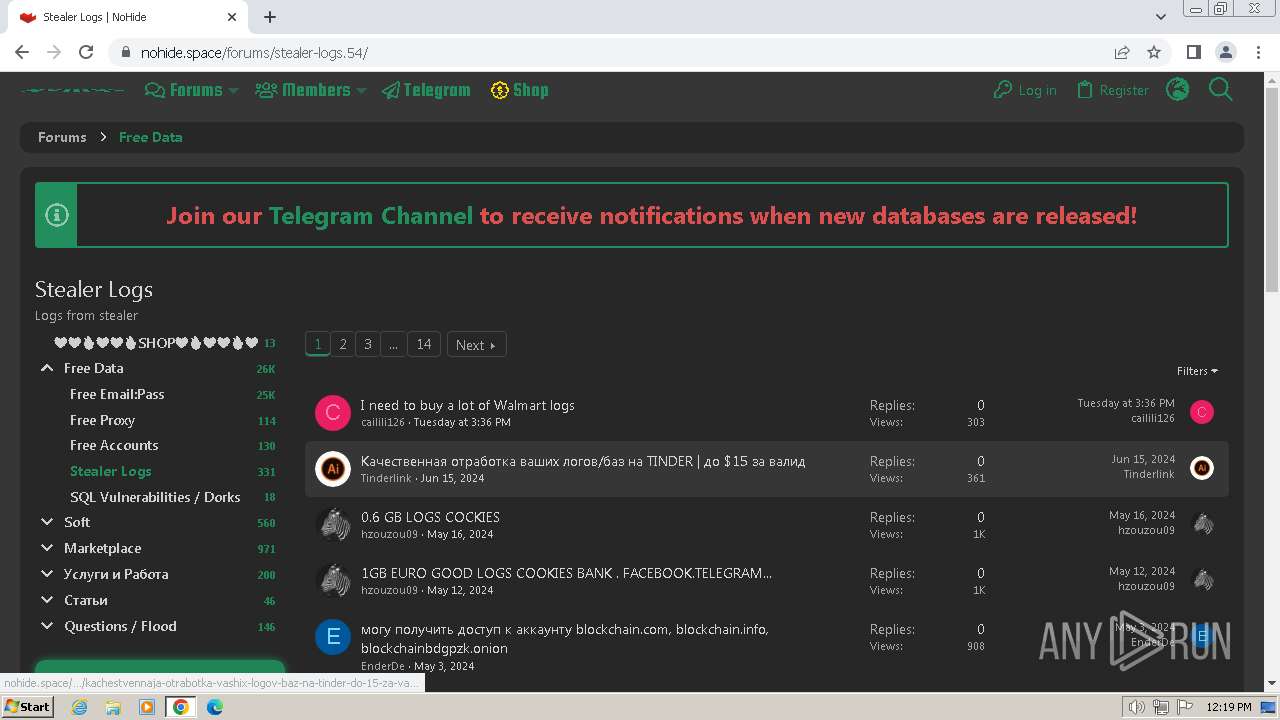Screen dimensions: 1280x720
Task: Expand the Marketplace category
Action: [x=47, y=548]
